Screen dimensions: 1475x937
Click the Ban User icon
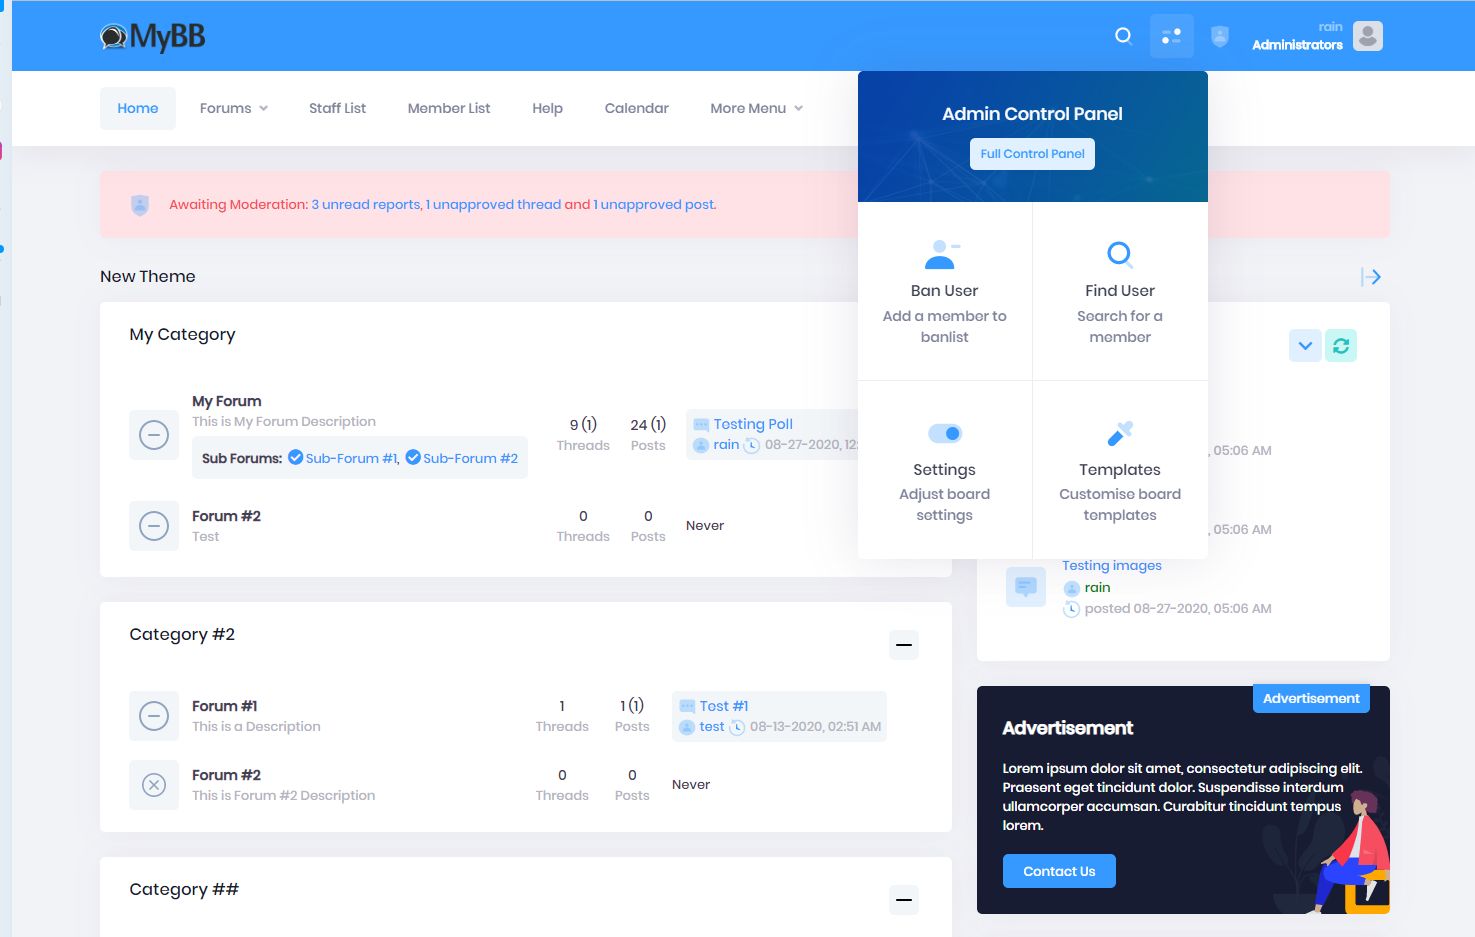[x=942, y=255]
